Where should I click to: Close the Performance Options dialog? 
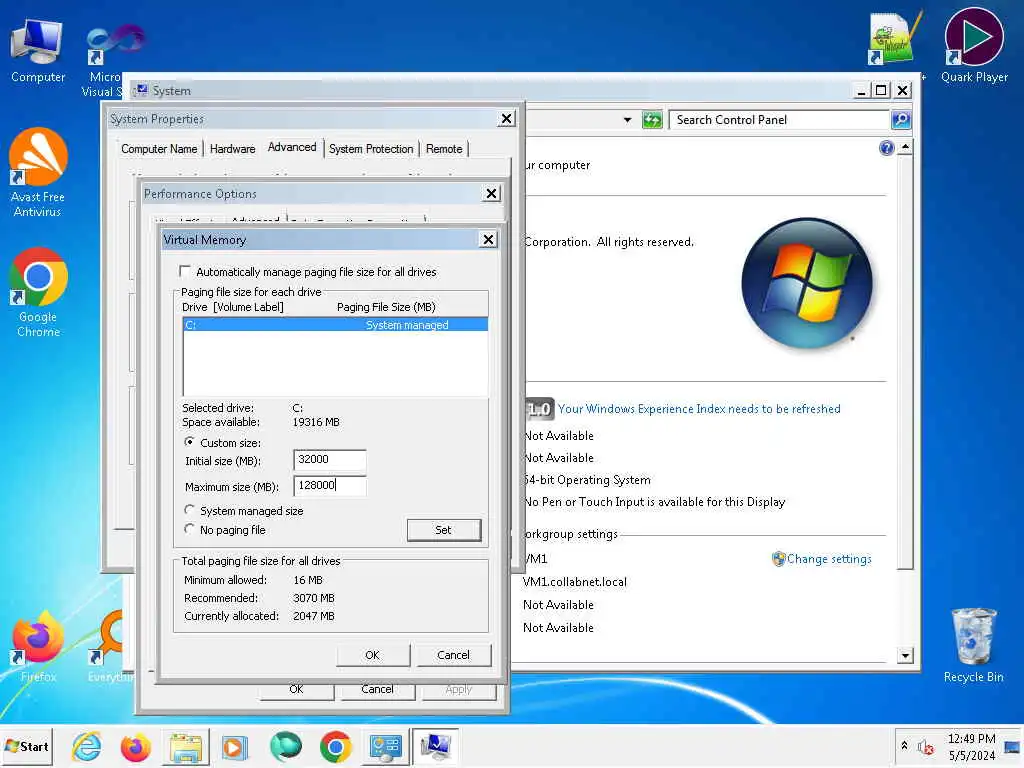[x=491, y=193]
